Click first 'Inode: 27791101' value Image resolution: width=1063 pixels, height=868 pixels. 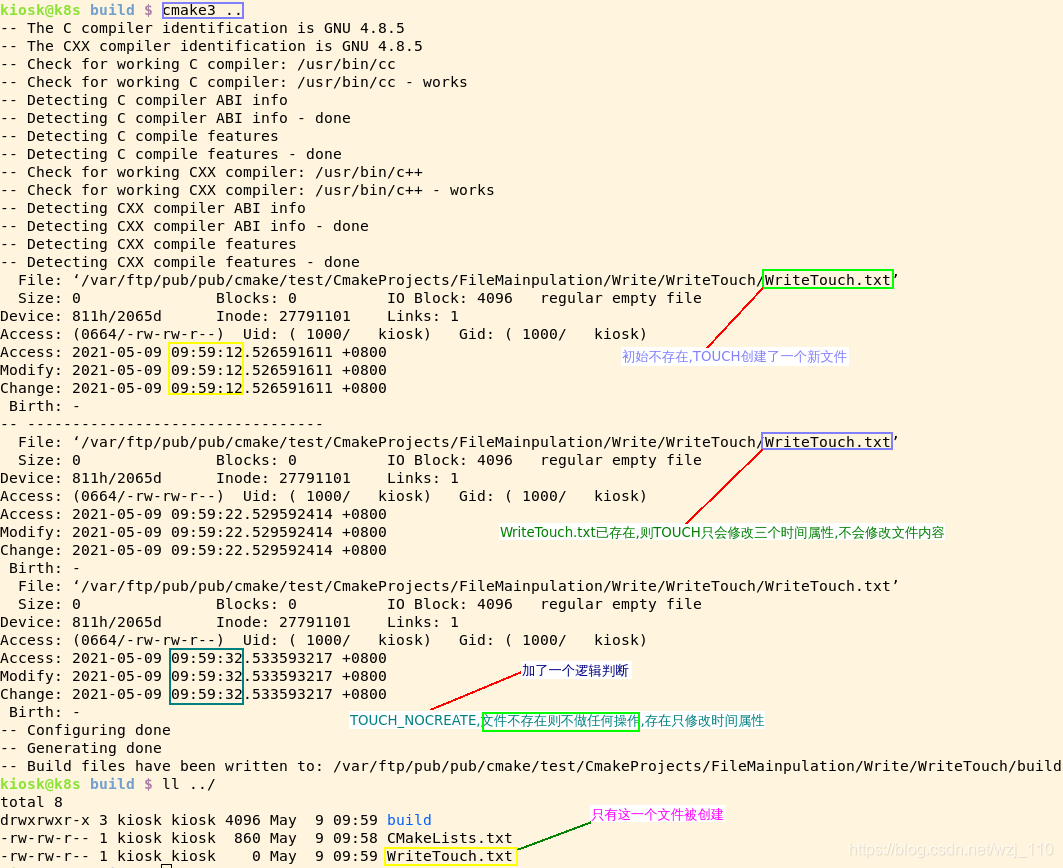coord(283,316)
